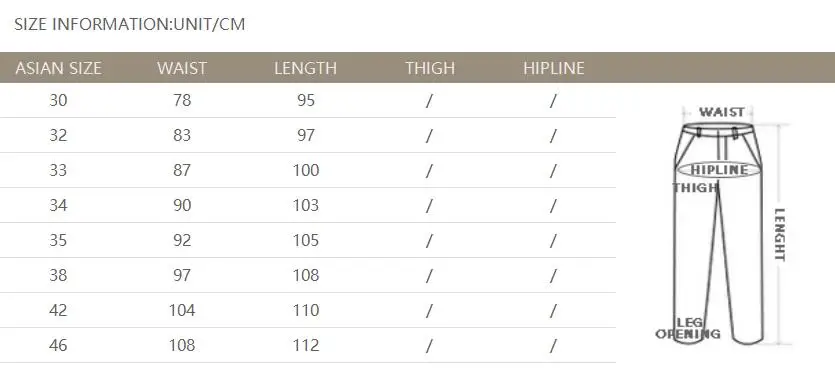Click the waist value 92
Image resolution: width=835 pixels, height=370 pixels.
click(x=182, y=241)
